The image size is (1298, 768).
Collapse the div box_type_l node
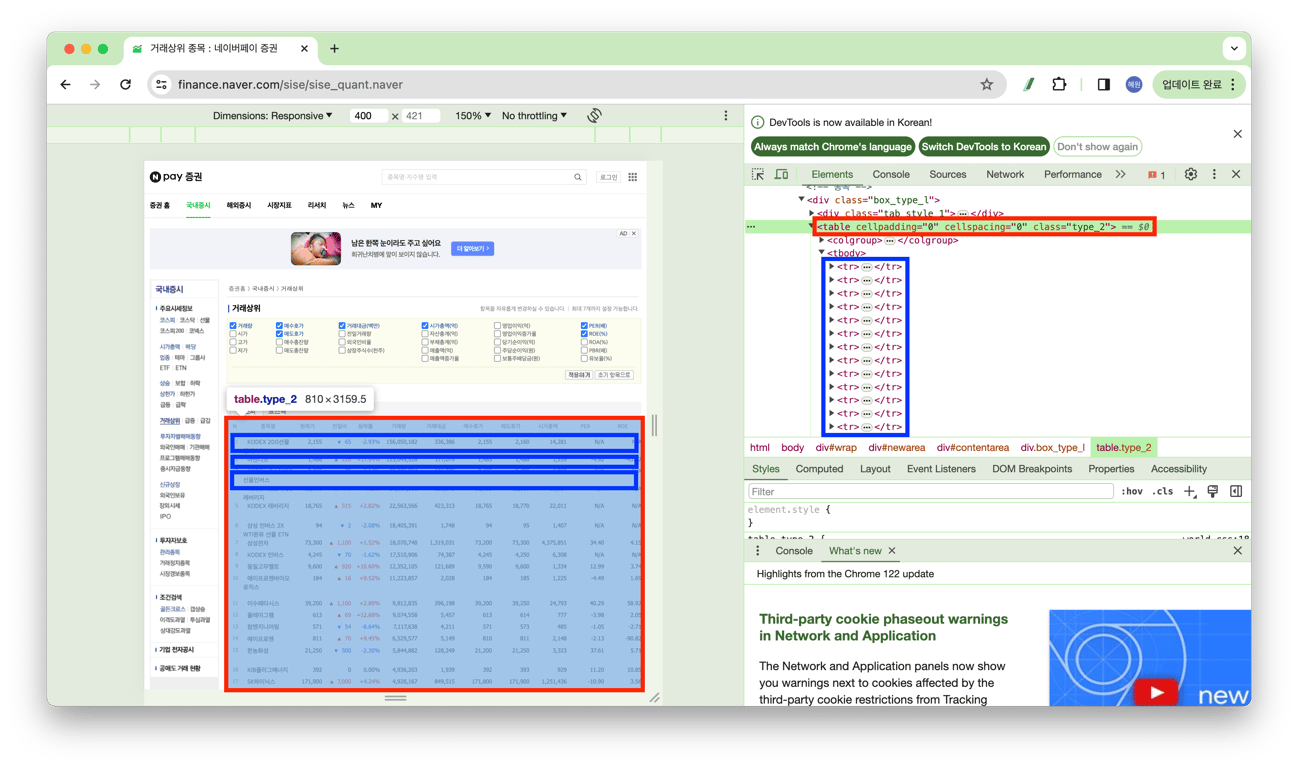coord(801,200)
